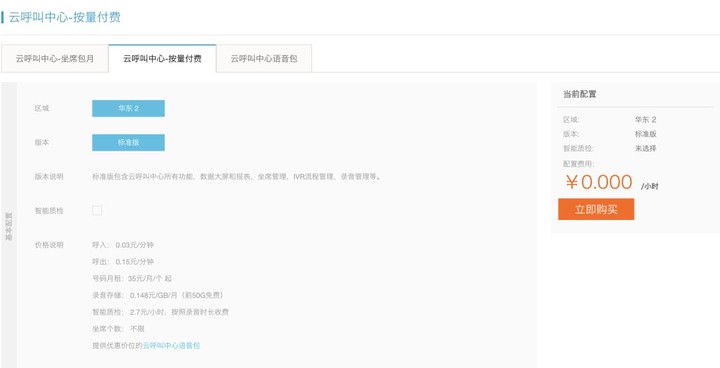
Task: Open the 云呼叫中心语音包 link under pricing
Action: (x=171, y=345)
